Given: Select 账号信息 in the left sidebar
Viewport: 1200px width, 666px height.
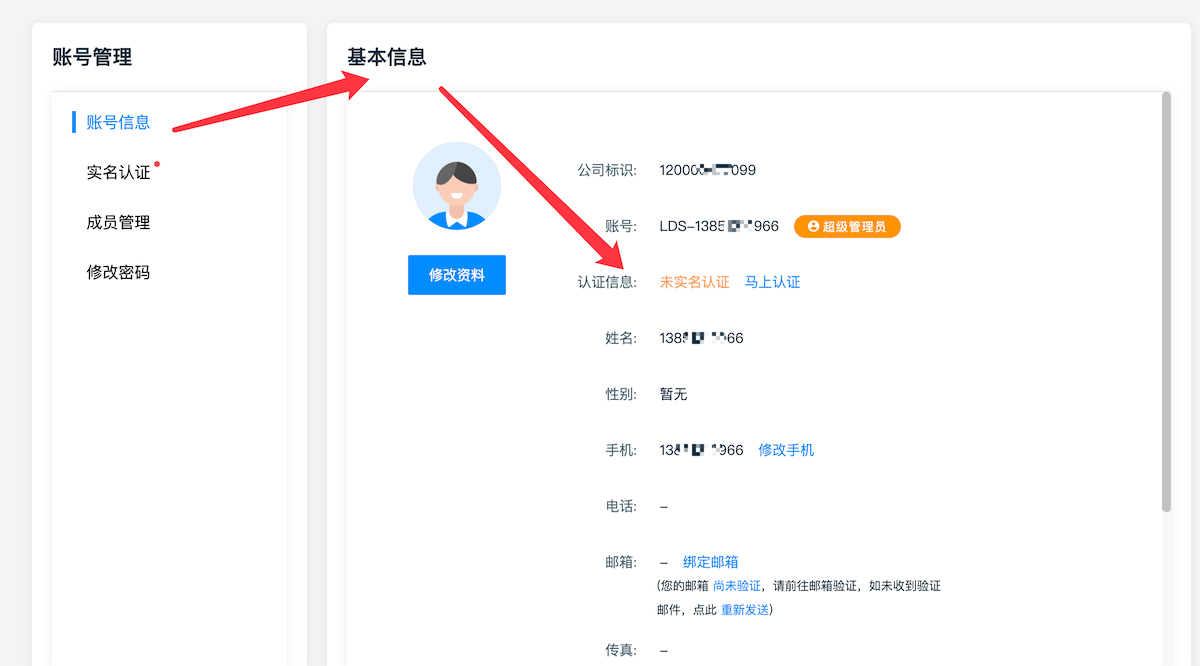Looking at the screenshot, I should (x=118, y=121).
